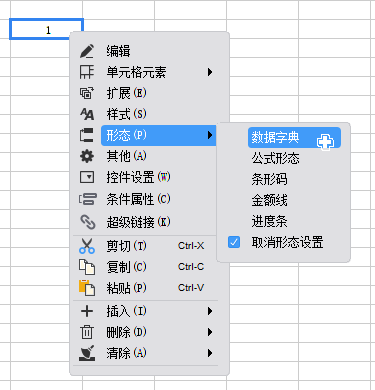375x390 pixels.
Task: Click the scissors icon for 剪切
Action: (x=87, y=246)
